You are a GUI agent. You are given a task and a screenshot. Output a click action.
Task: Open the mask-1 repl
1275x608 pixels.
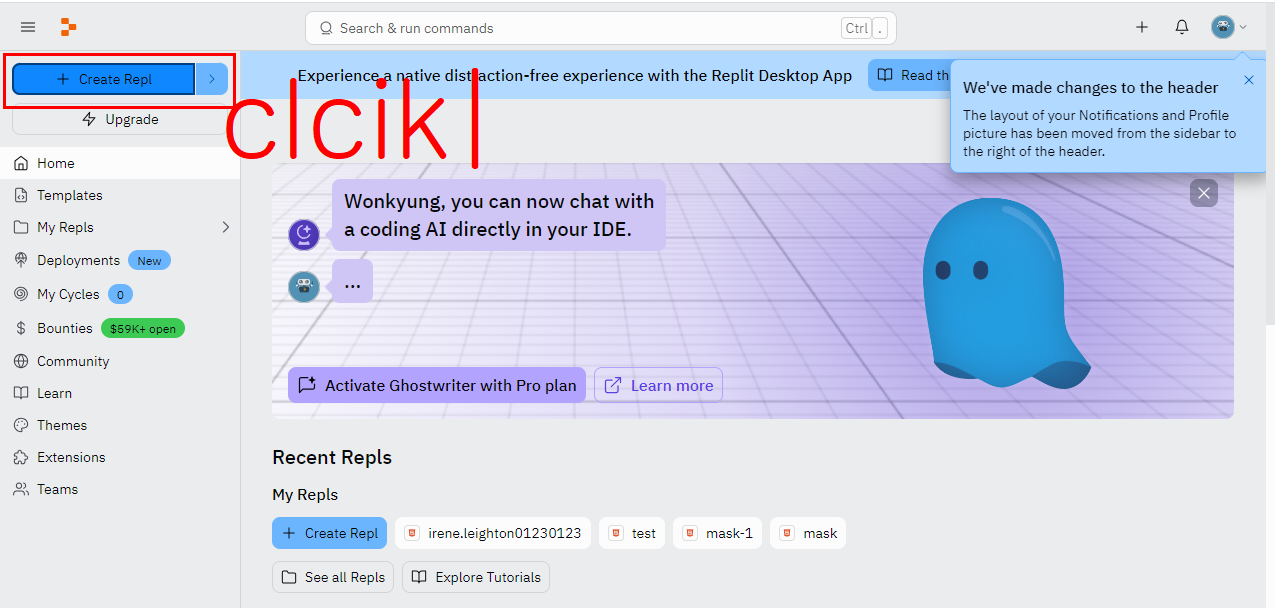718,533
